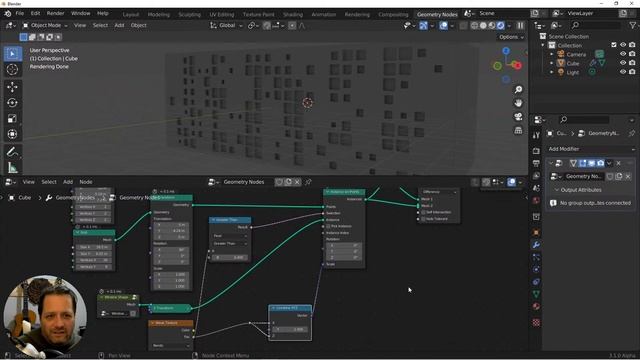Hide the Light in viewport via eye

tap(623, 72)
